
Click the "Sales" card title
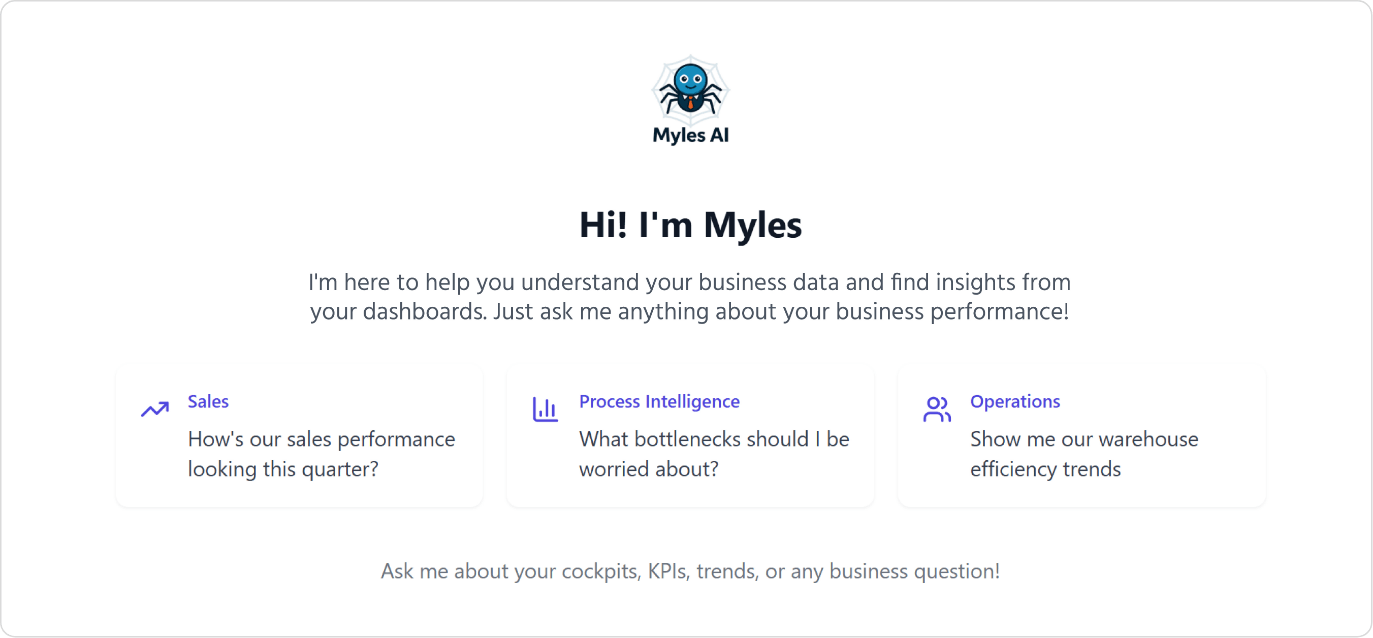pos(208,402)
